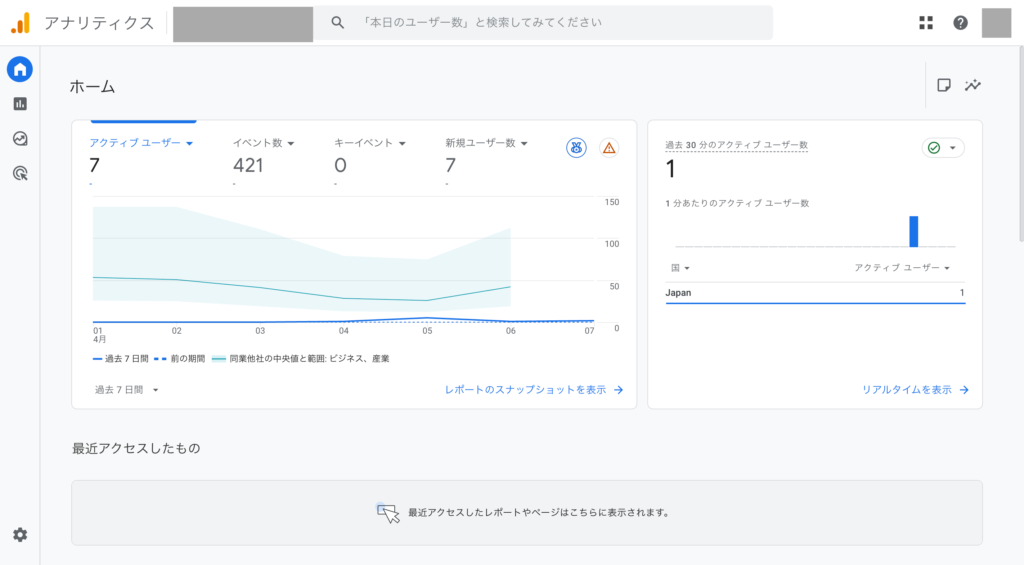This screenshot has height=565, width=1024.
Task: Select the 新規ユーザー数 metric tab
Action: tap(485, 143)
